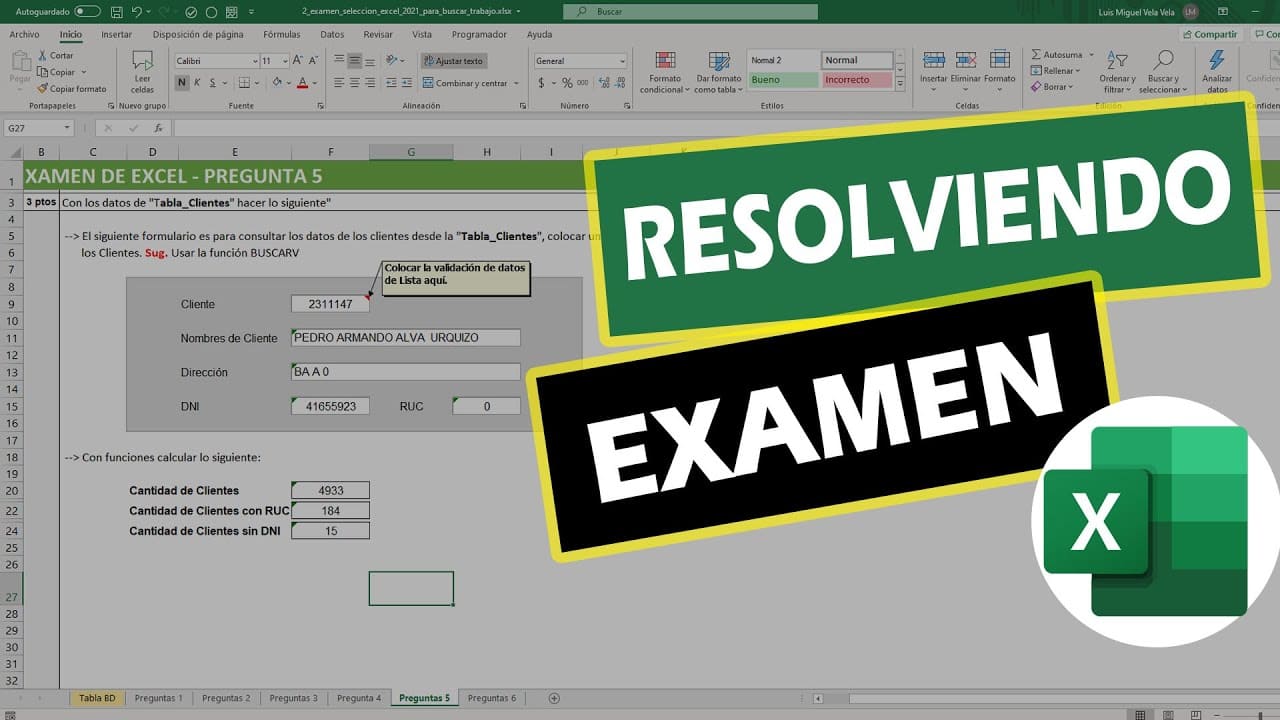Click the percent style icon
The image size is (1280, 720).
pyautogui.click(x=567, y=83)
